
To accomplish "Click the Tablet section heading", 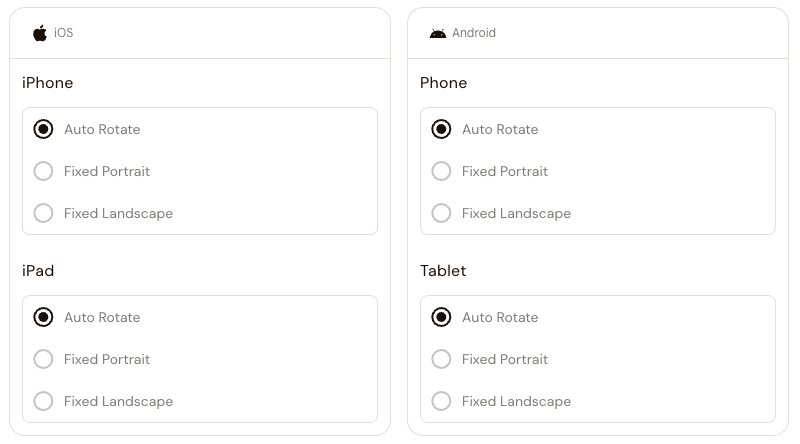I will tap(443, 271).
